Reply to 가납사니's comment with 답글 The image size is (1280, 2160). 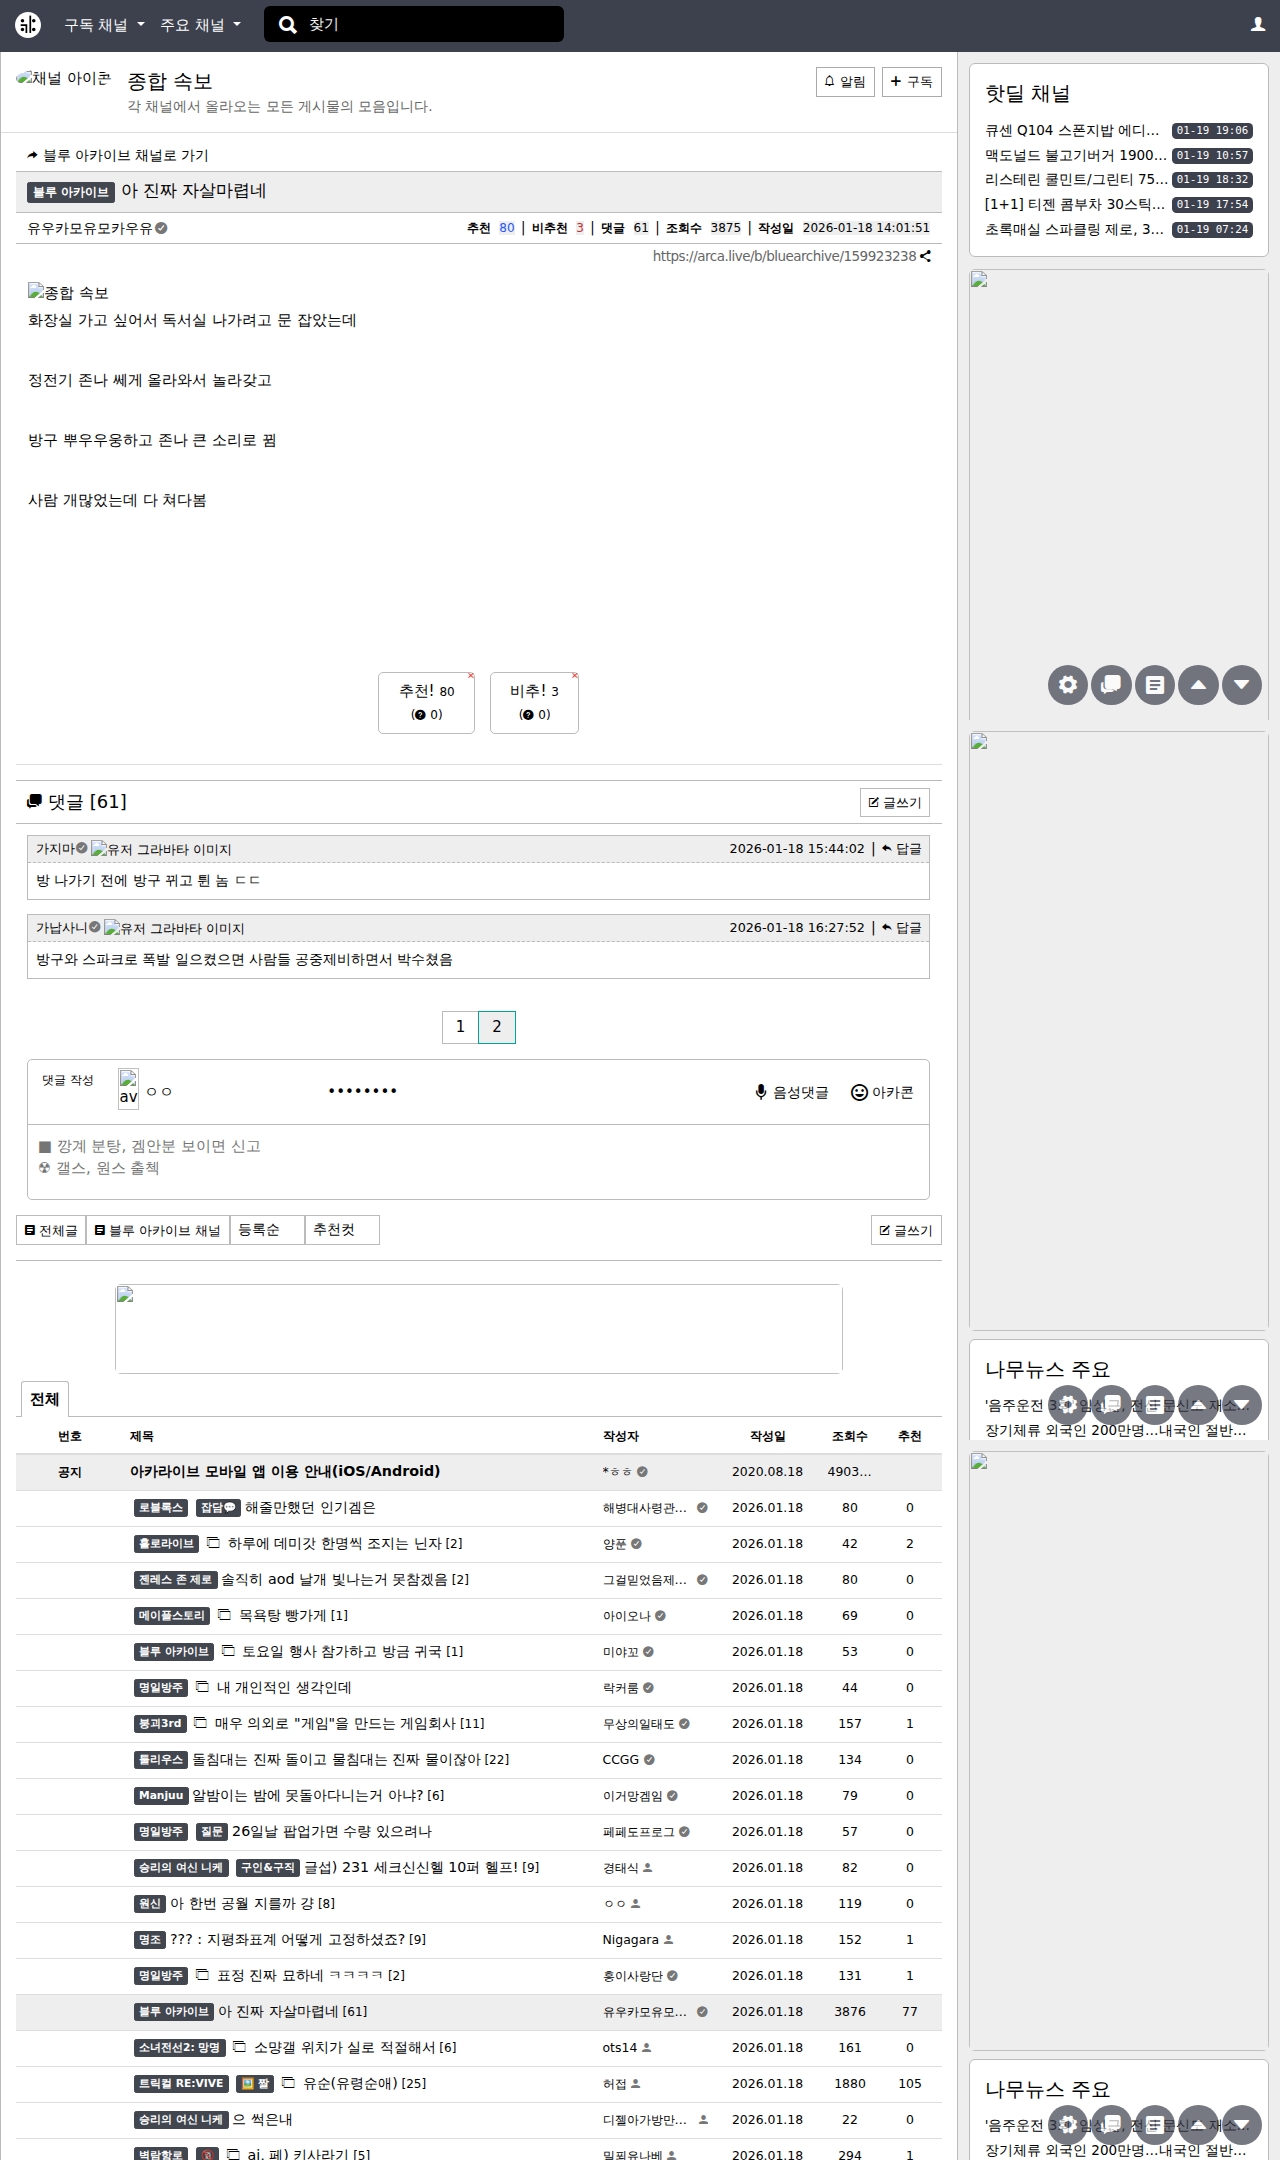point(902,928)
